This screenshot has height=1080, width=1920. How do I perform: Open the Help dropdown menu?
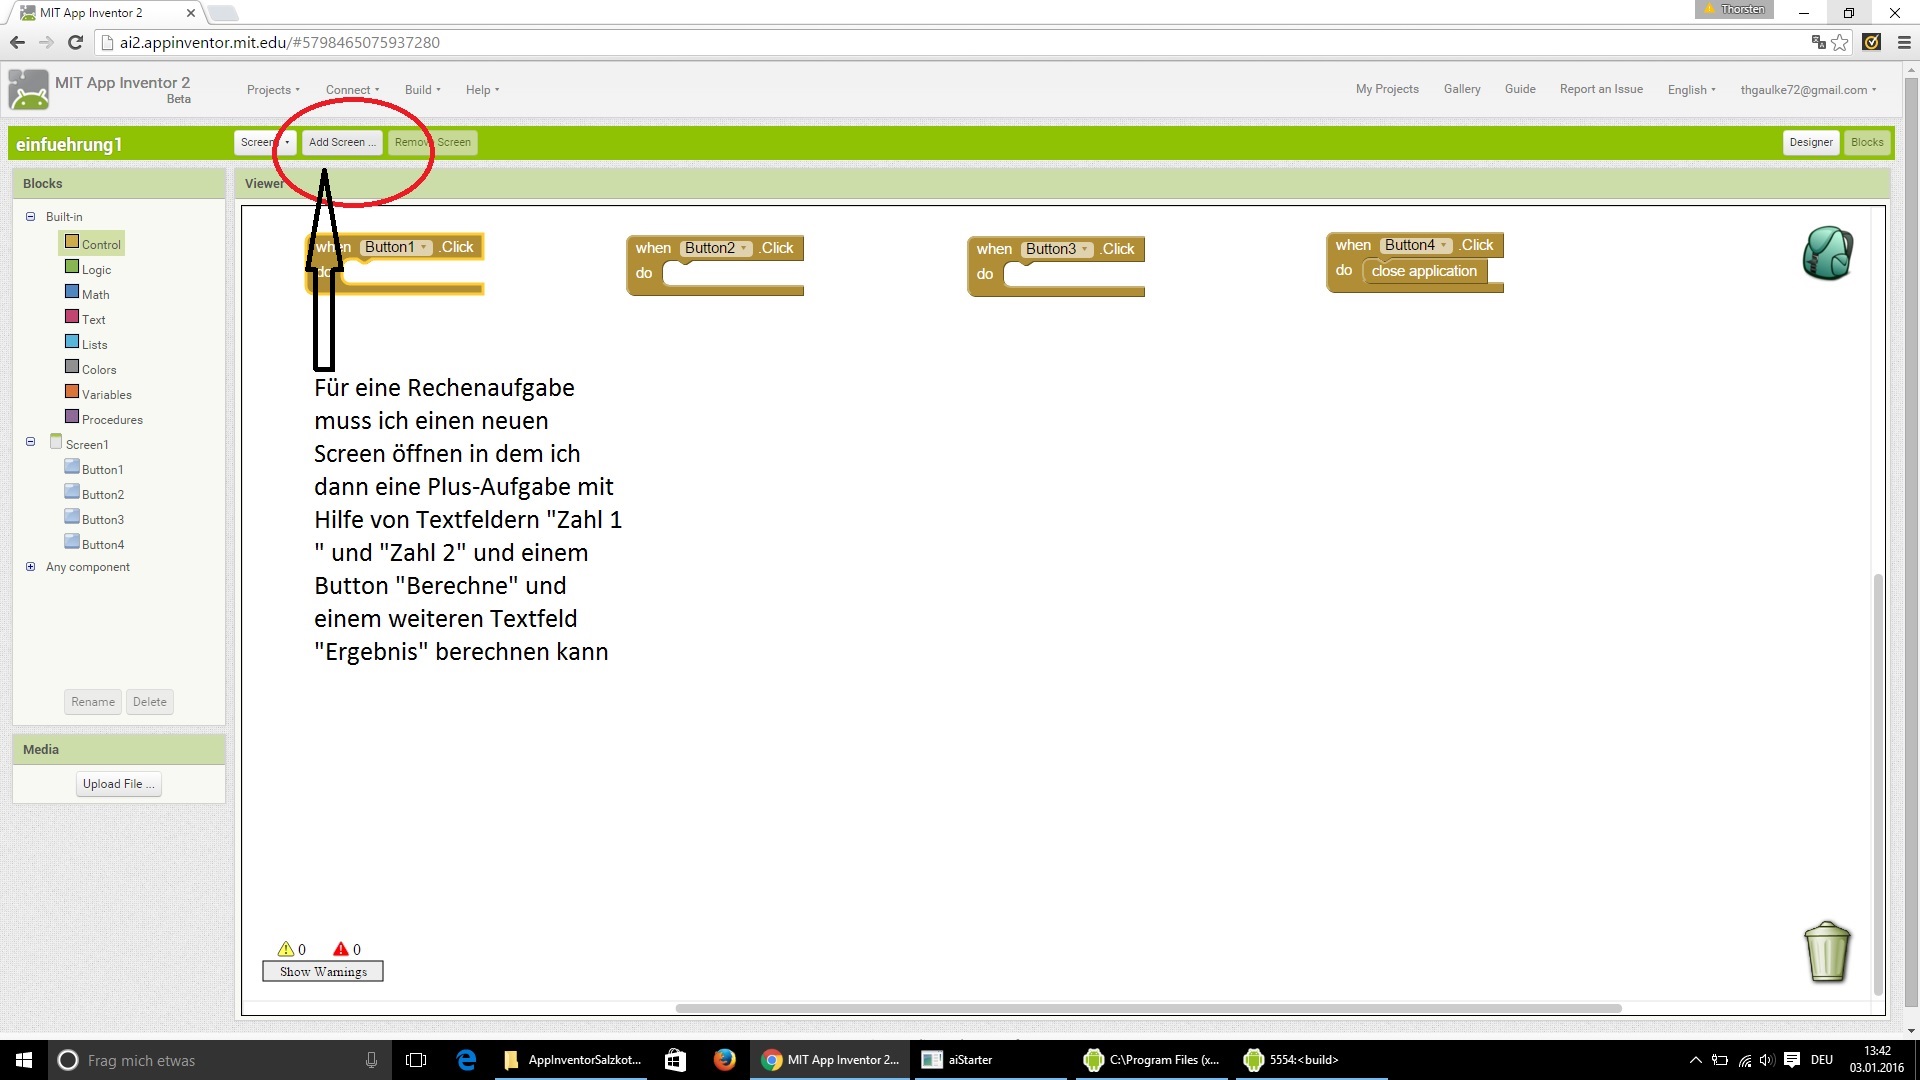click(x=482, y=90)
